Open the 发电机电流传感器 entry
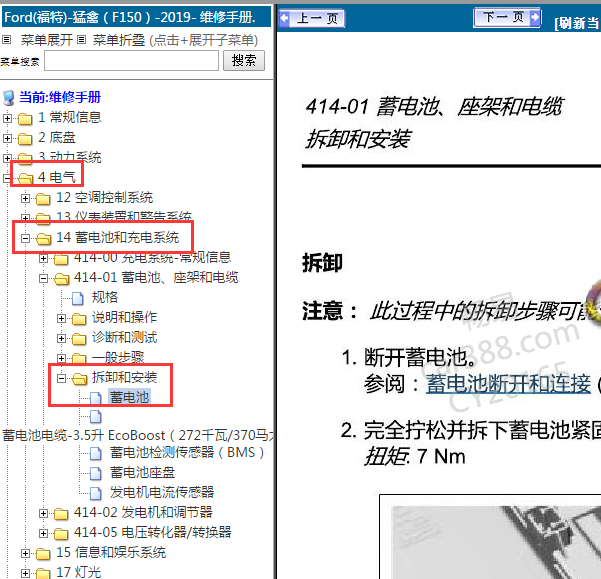This screenshot has width=601, height=579. 162,492
